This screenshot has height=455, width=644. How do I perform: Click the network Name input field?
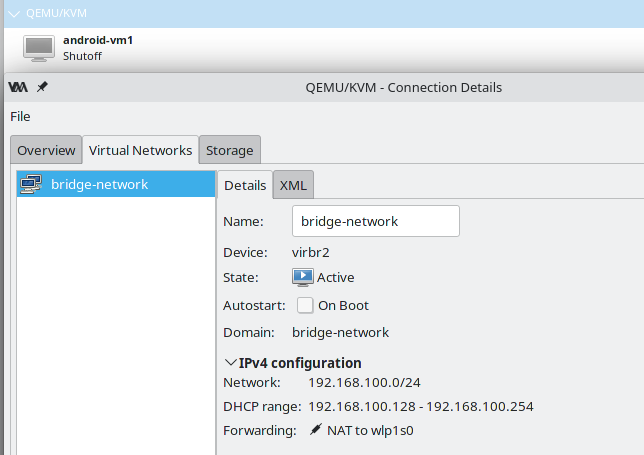click(x=375, y=221)
